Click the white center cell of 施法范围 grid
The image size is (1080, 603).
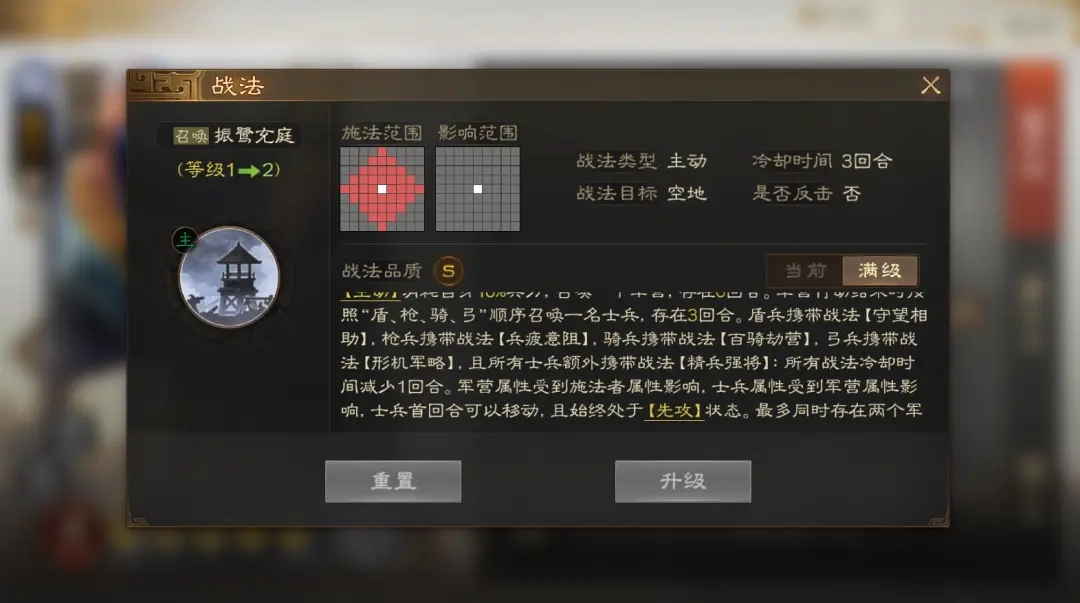click(382, 189)
